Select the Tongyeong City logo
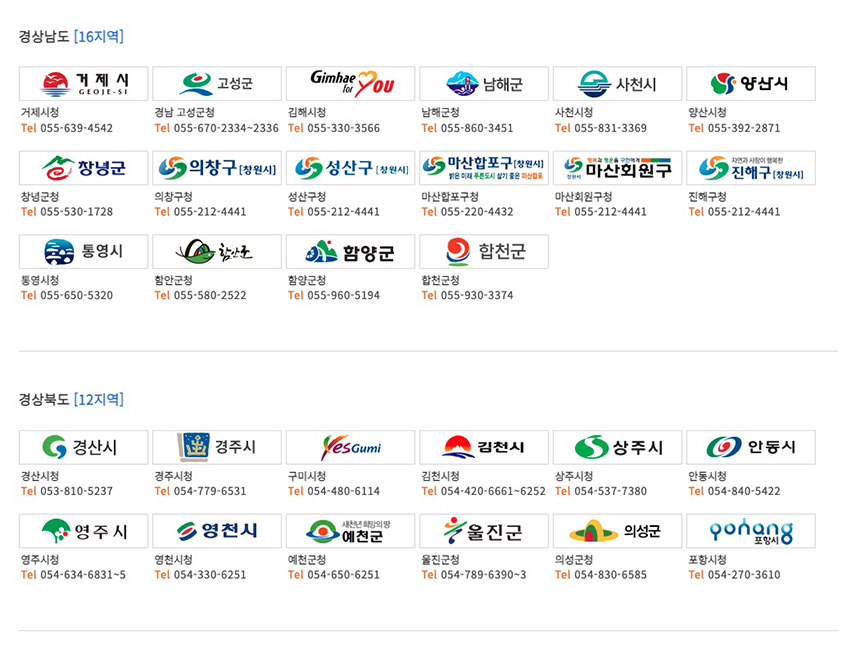This screenshot has width=860, height=658. pos(83,251)
